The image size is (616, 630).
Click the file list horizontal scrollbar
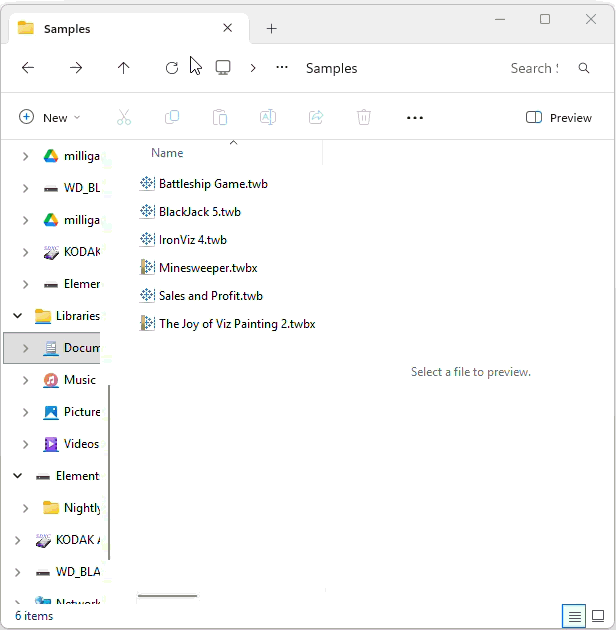pos(167,596)
